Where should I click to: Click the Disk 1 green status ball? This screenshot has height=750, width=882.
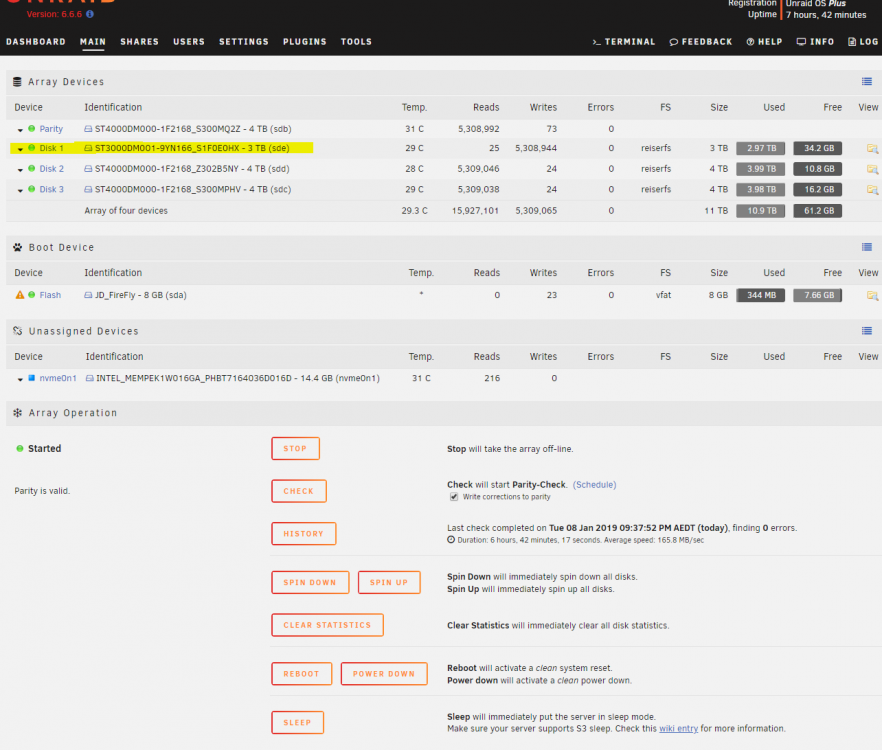click(32, 148)
